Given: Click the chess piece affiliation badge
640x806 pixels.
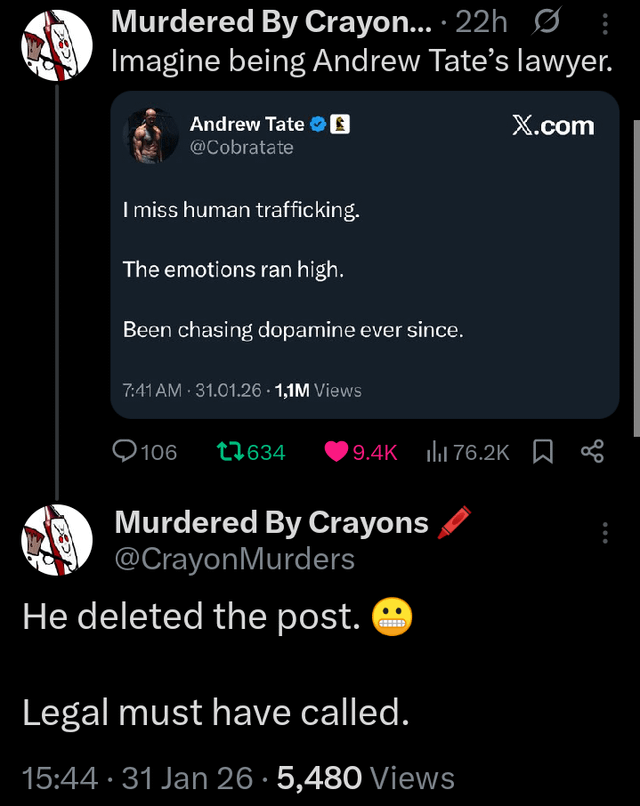Looking at the screenshot, I should (339, 125).
